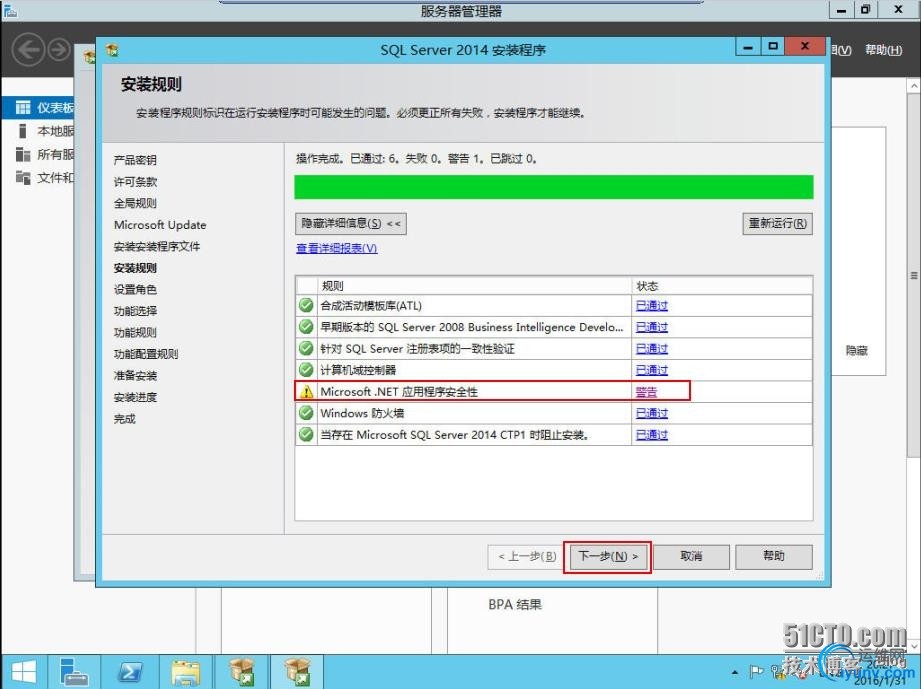Open 已通过 link for registry consistency rule
921x689 pixels.
pyautogui.click(x=652, y=349)
